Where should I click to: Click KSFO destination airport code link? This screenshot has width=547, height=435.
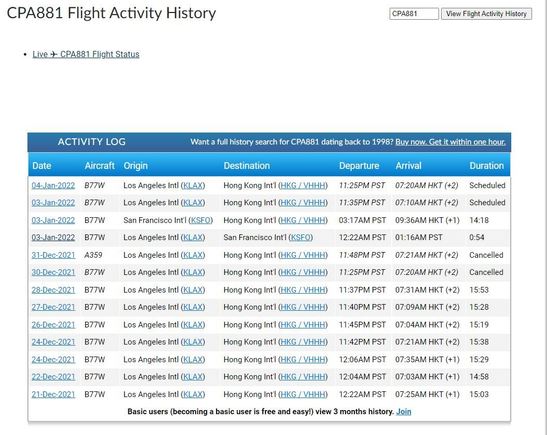pos(301,238)
